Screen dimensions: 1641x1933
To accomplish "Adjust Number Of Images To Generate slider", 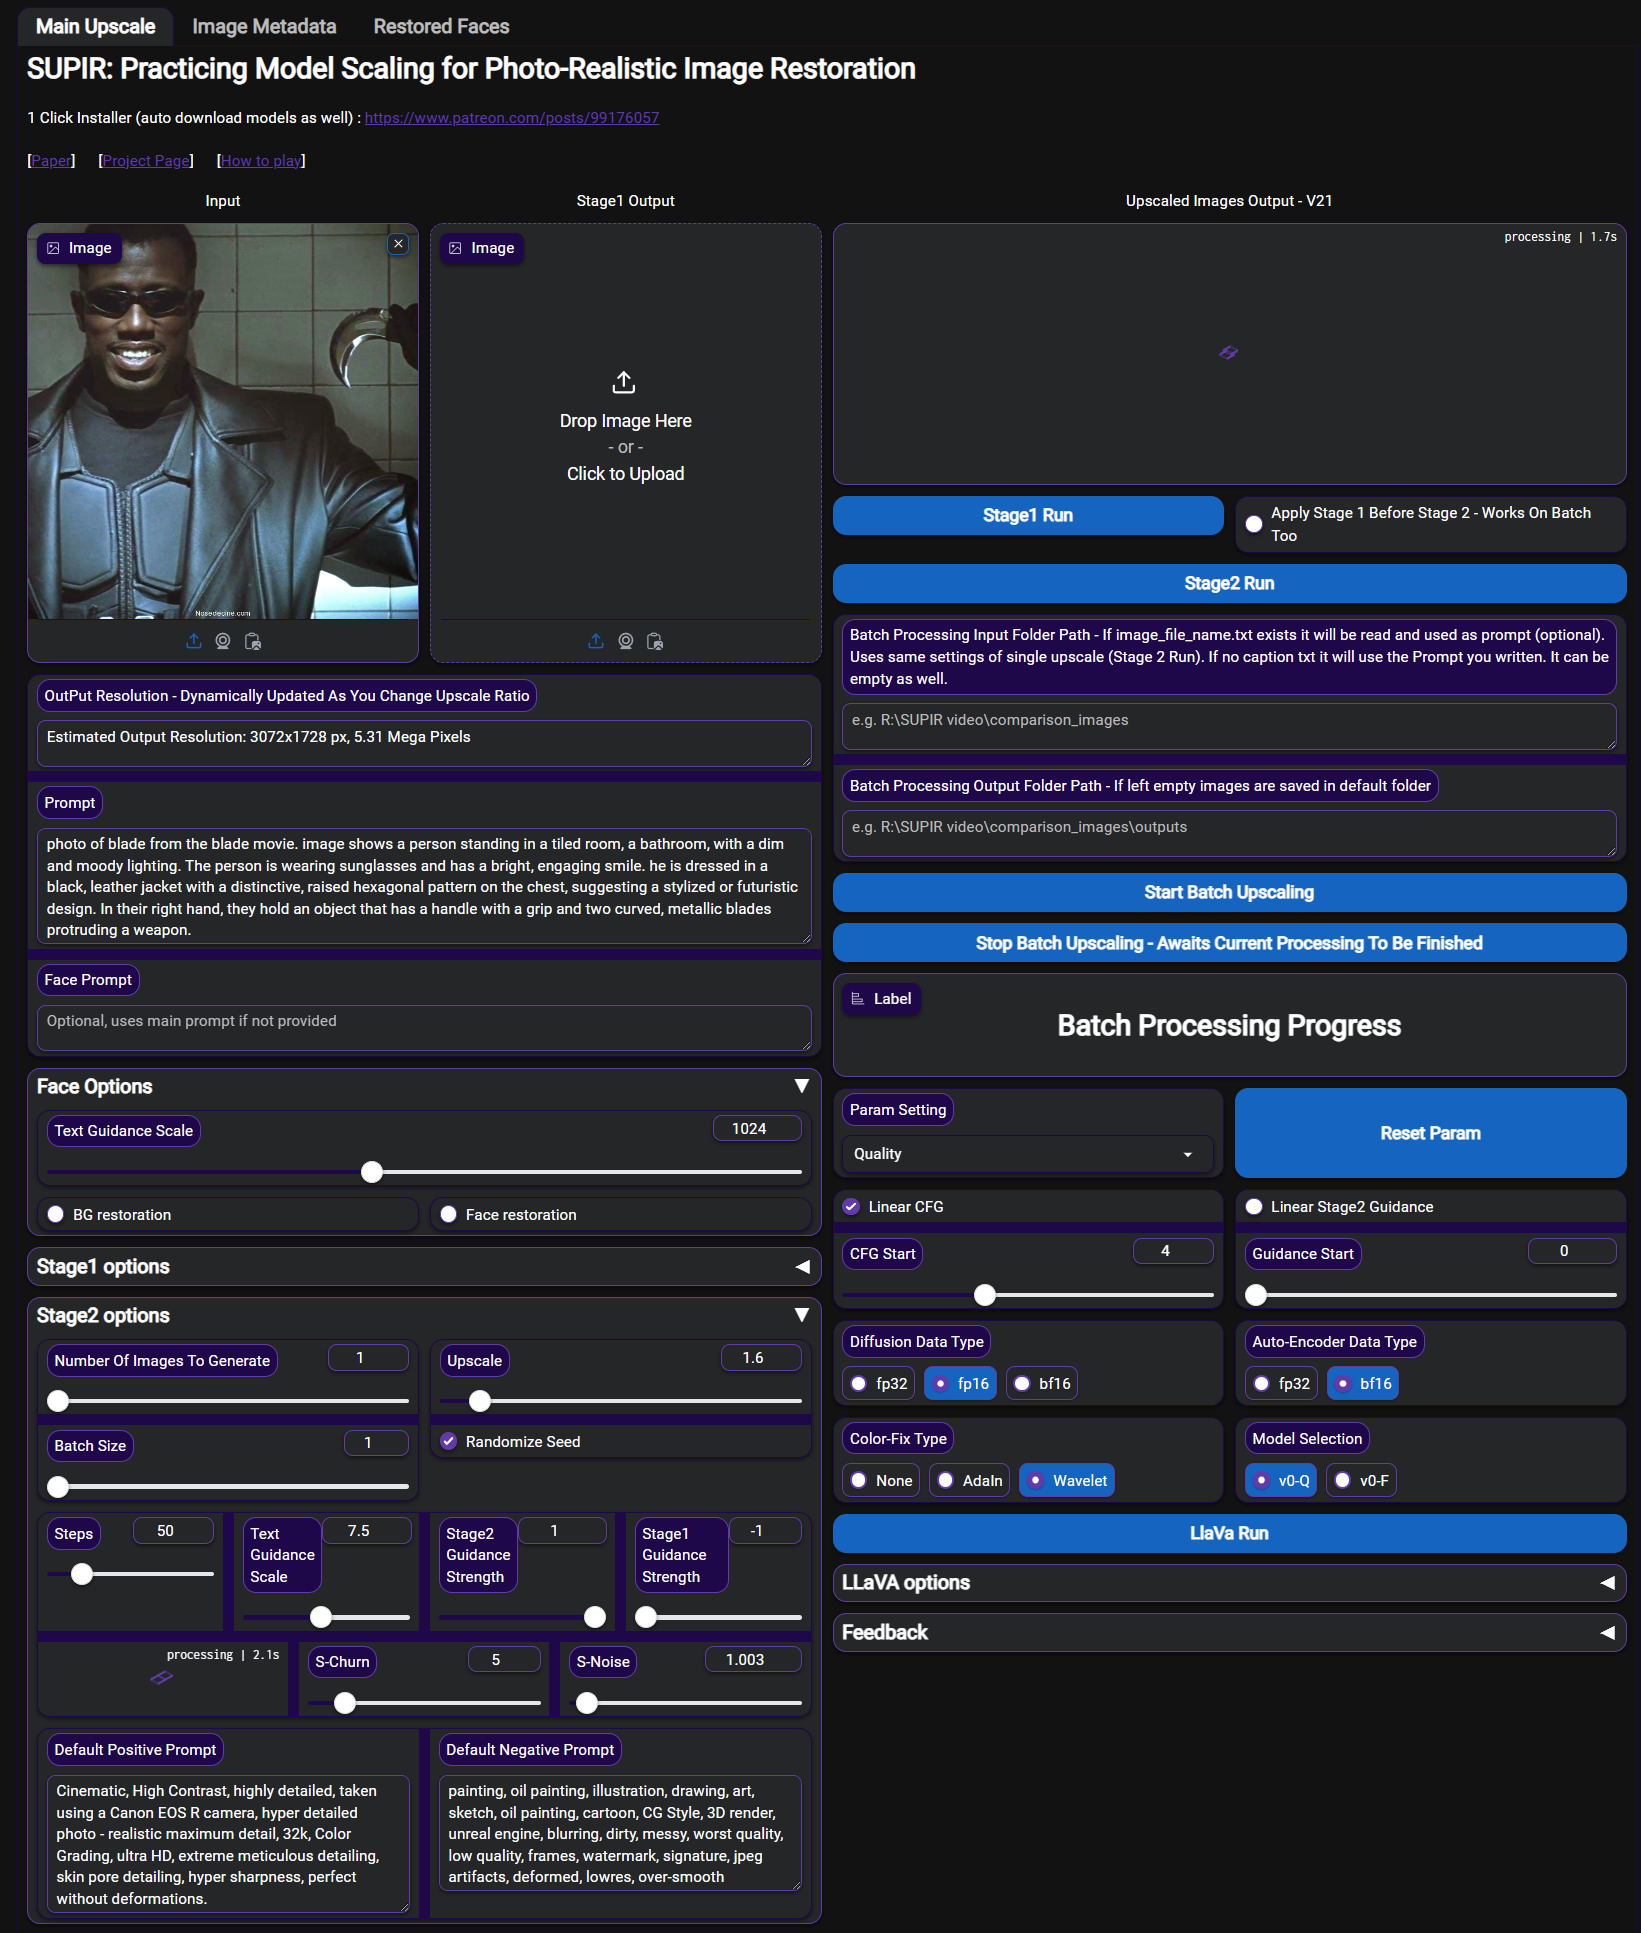I will (x=228, y=1401).
